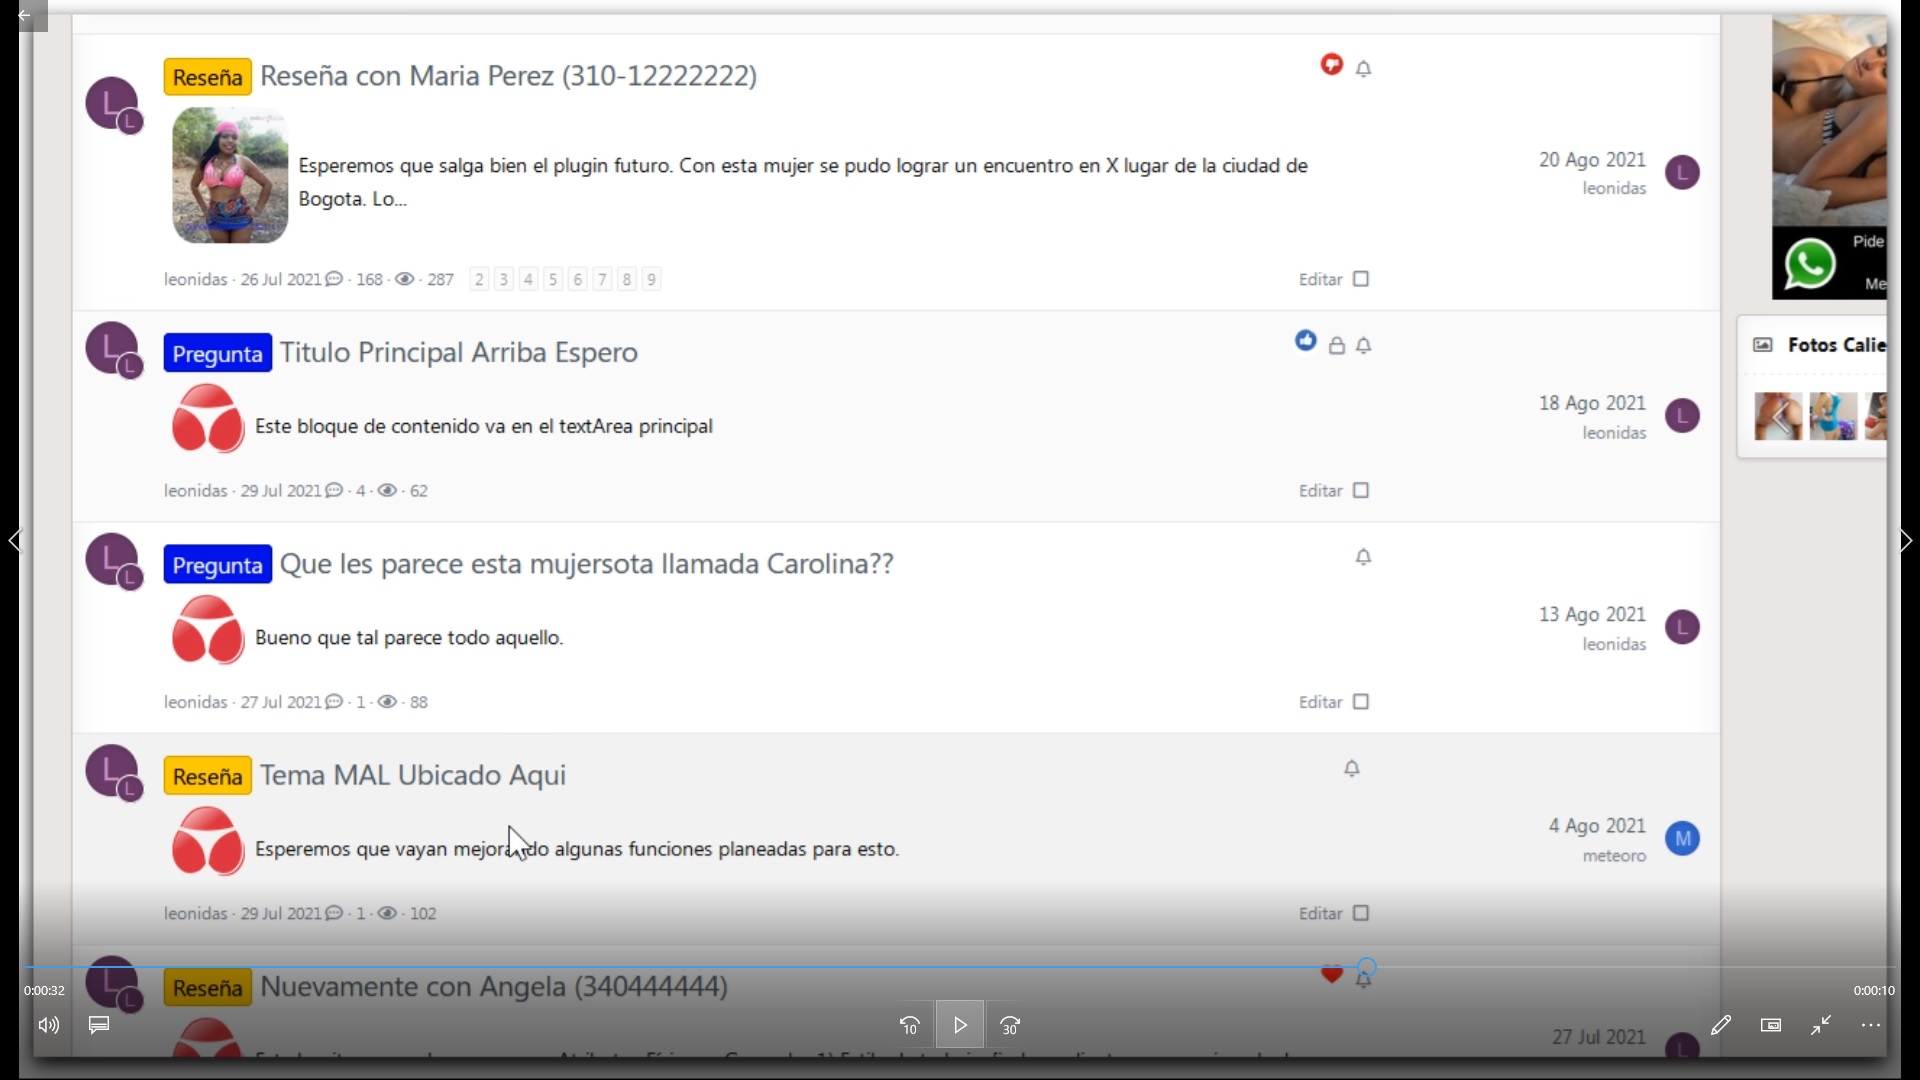Play the video
This screenshot has height=1080, width=1920.
click(x=960, y=1025)
